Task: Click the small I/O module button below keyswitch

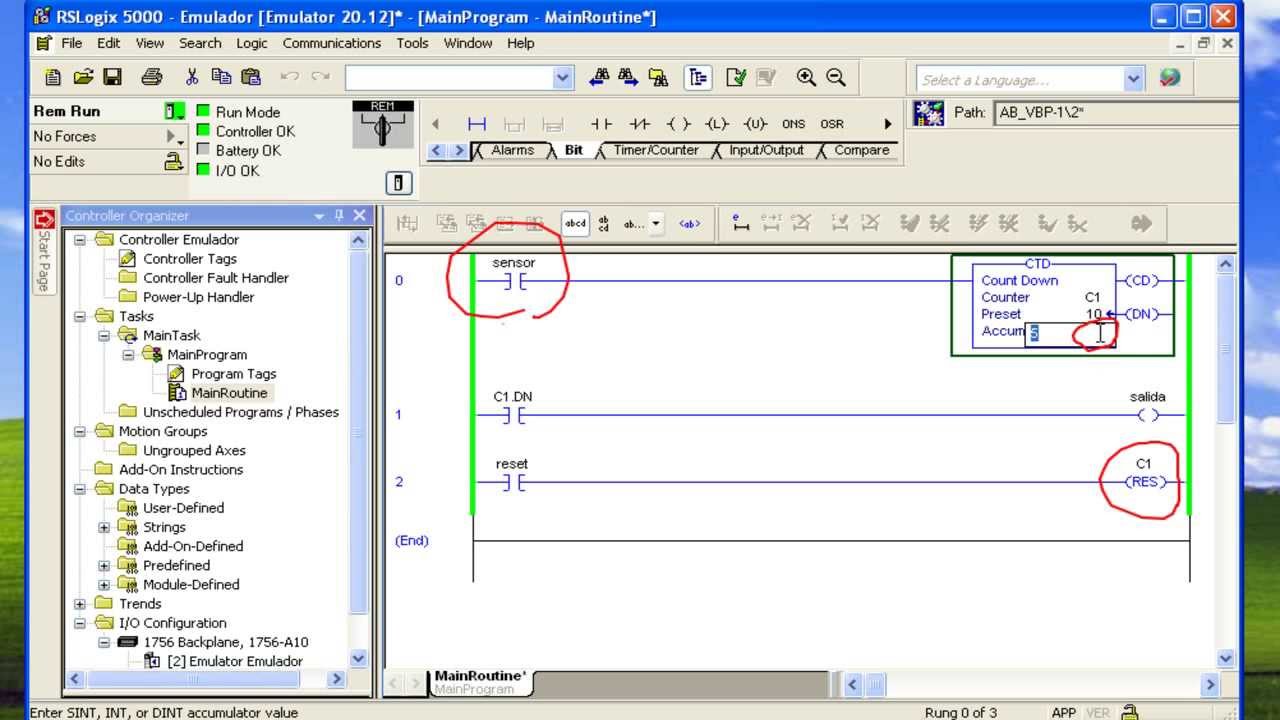Action: 398,183
